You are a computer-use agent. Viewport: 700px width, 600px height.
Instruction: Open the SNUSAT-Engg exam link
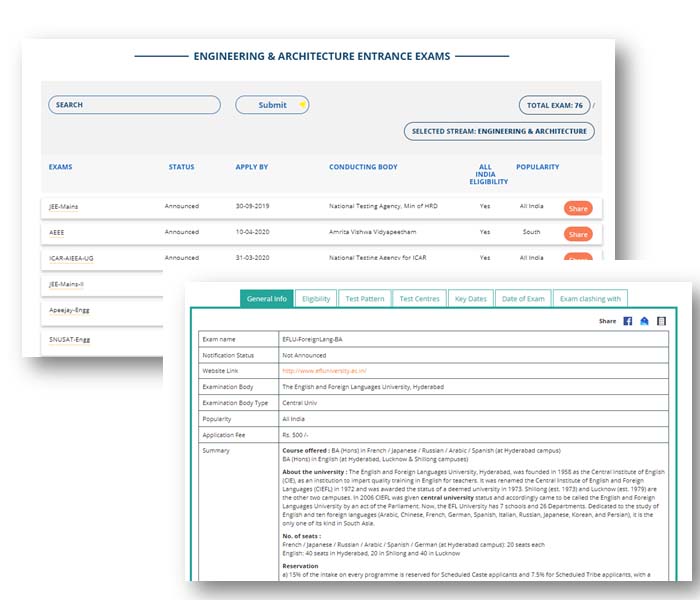pyautogui.click(x=70, y=339)
